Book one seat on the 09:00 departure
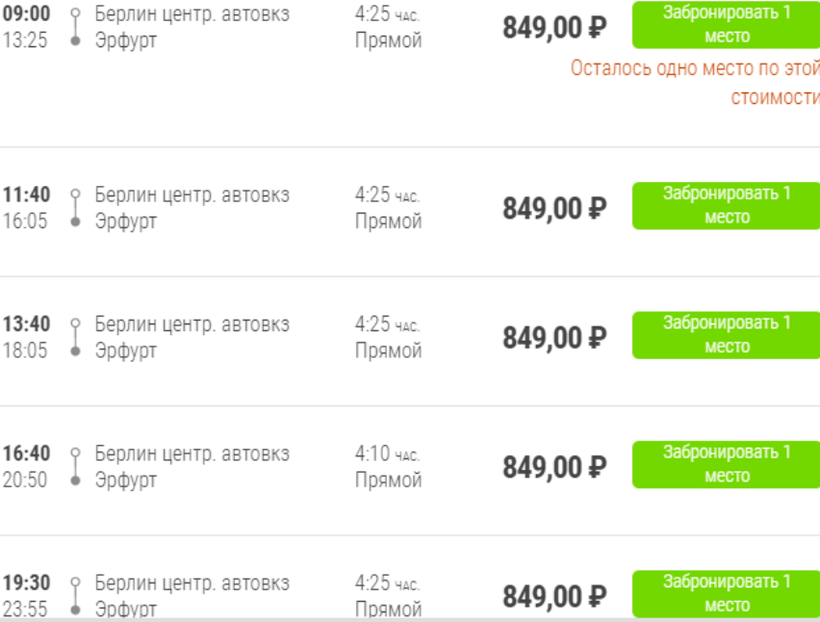 click(x=726, y=25)
